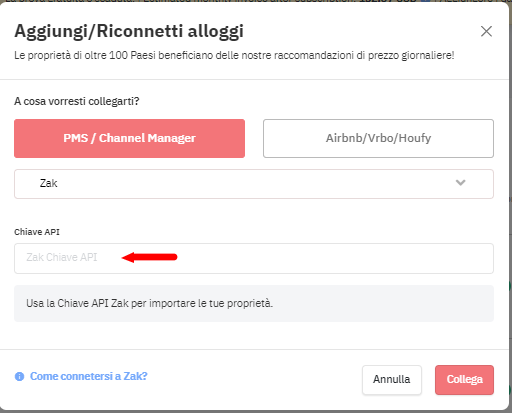Click the Annulla button
Screen dimensions: 512x413
tap(392, 380)
